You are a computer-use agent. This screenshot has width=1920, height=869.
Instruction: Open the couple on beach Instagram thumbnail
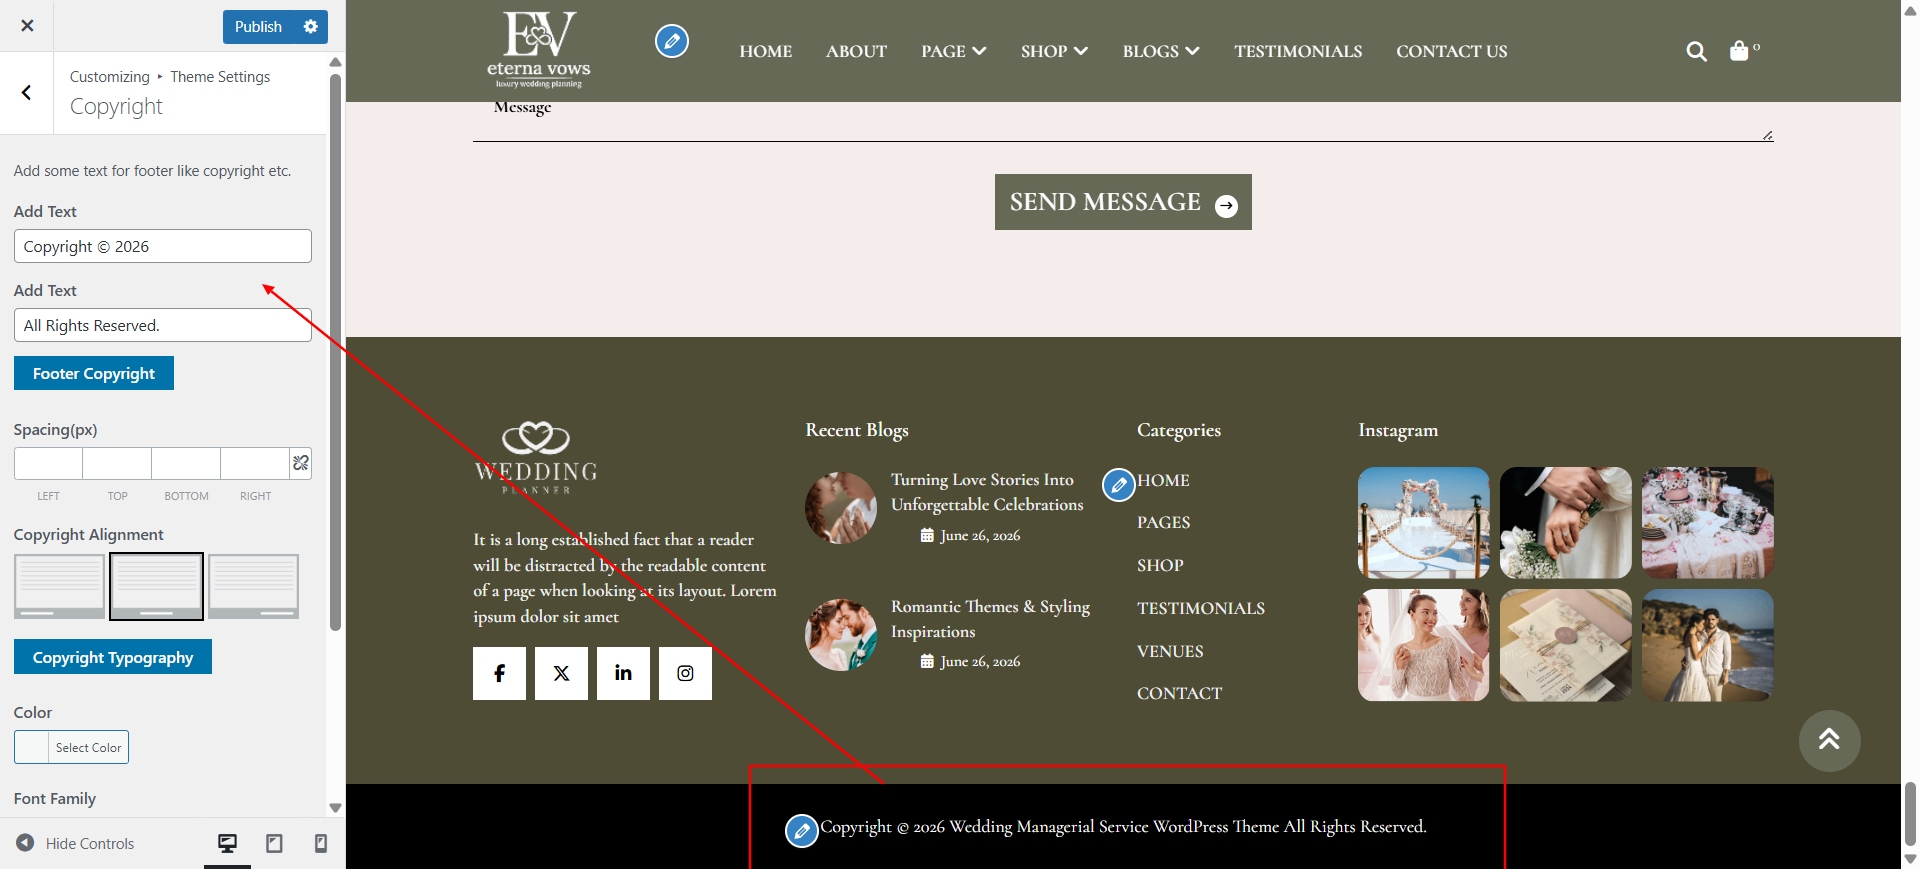pyautogui.click(x=1707, y=645)
